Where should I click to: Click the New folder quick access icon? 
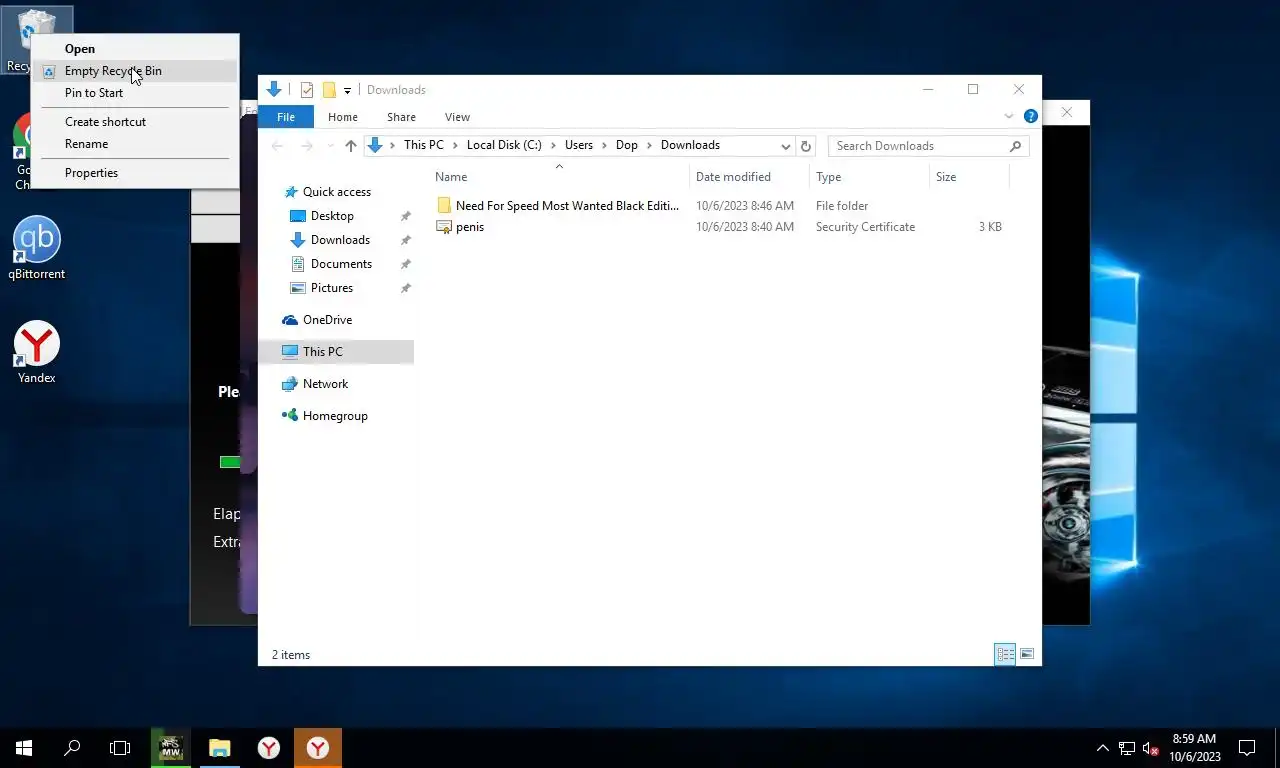[x=329, y=90]
